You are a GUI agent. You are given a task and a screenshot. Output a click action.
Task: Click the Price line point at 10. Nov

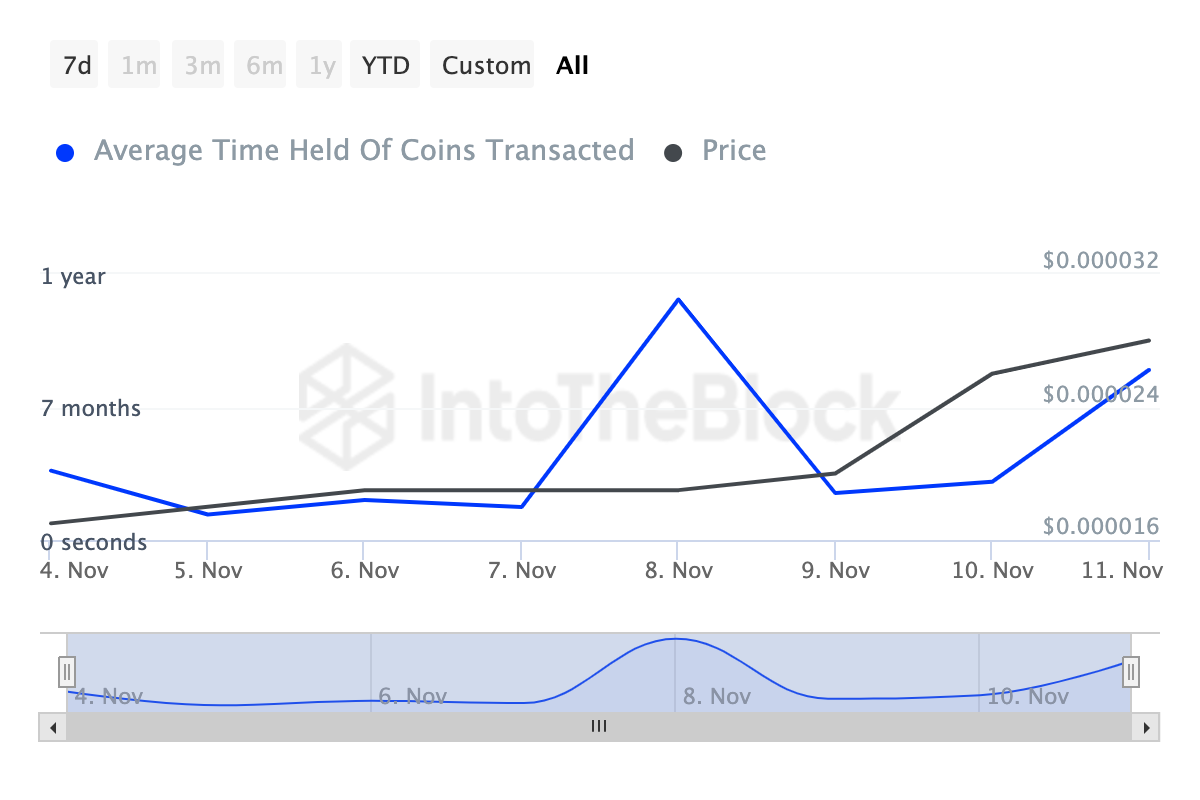tap(991, 374)
